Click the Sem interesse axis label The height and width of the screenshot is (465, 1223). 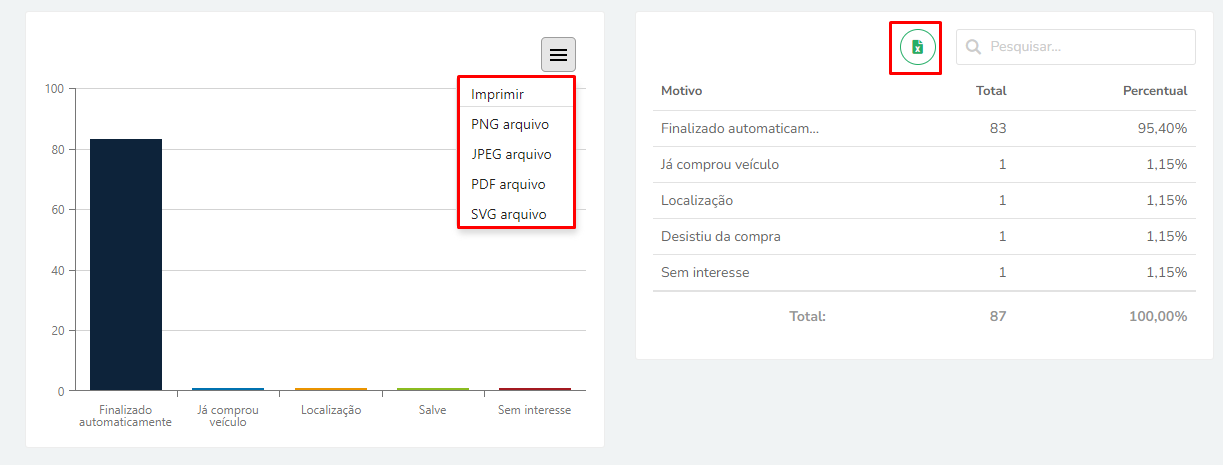click(534, 410)
